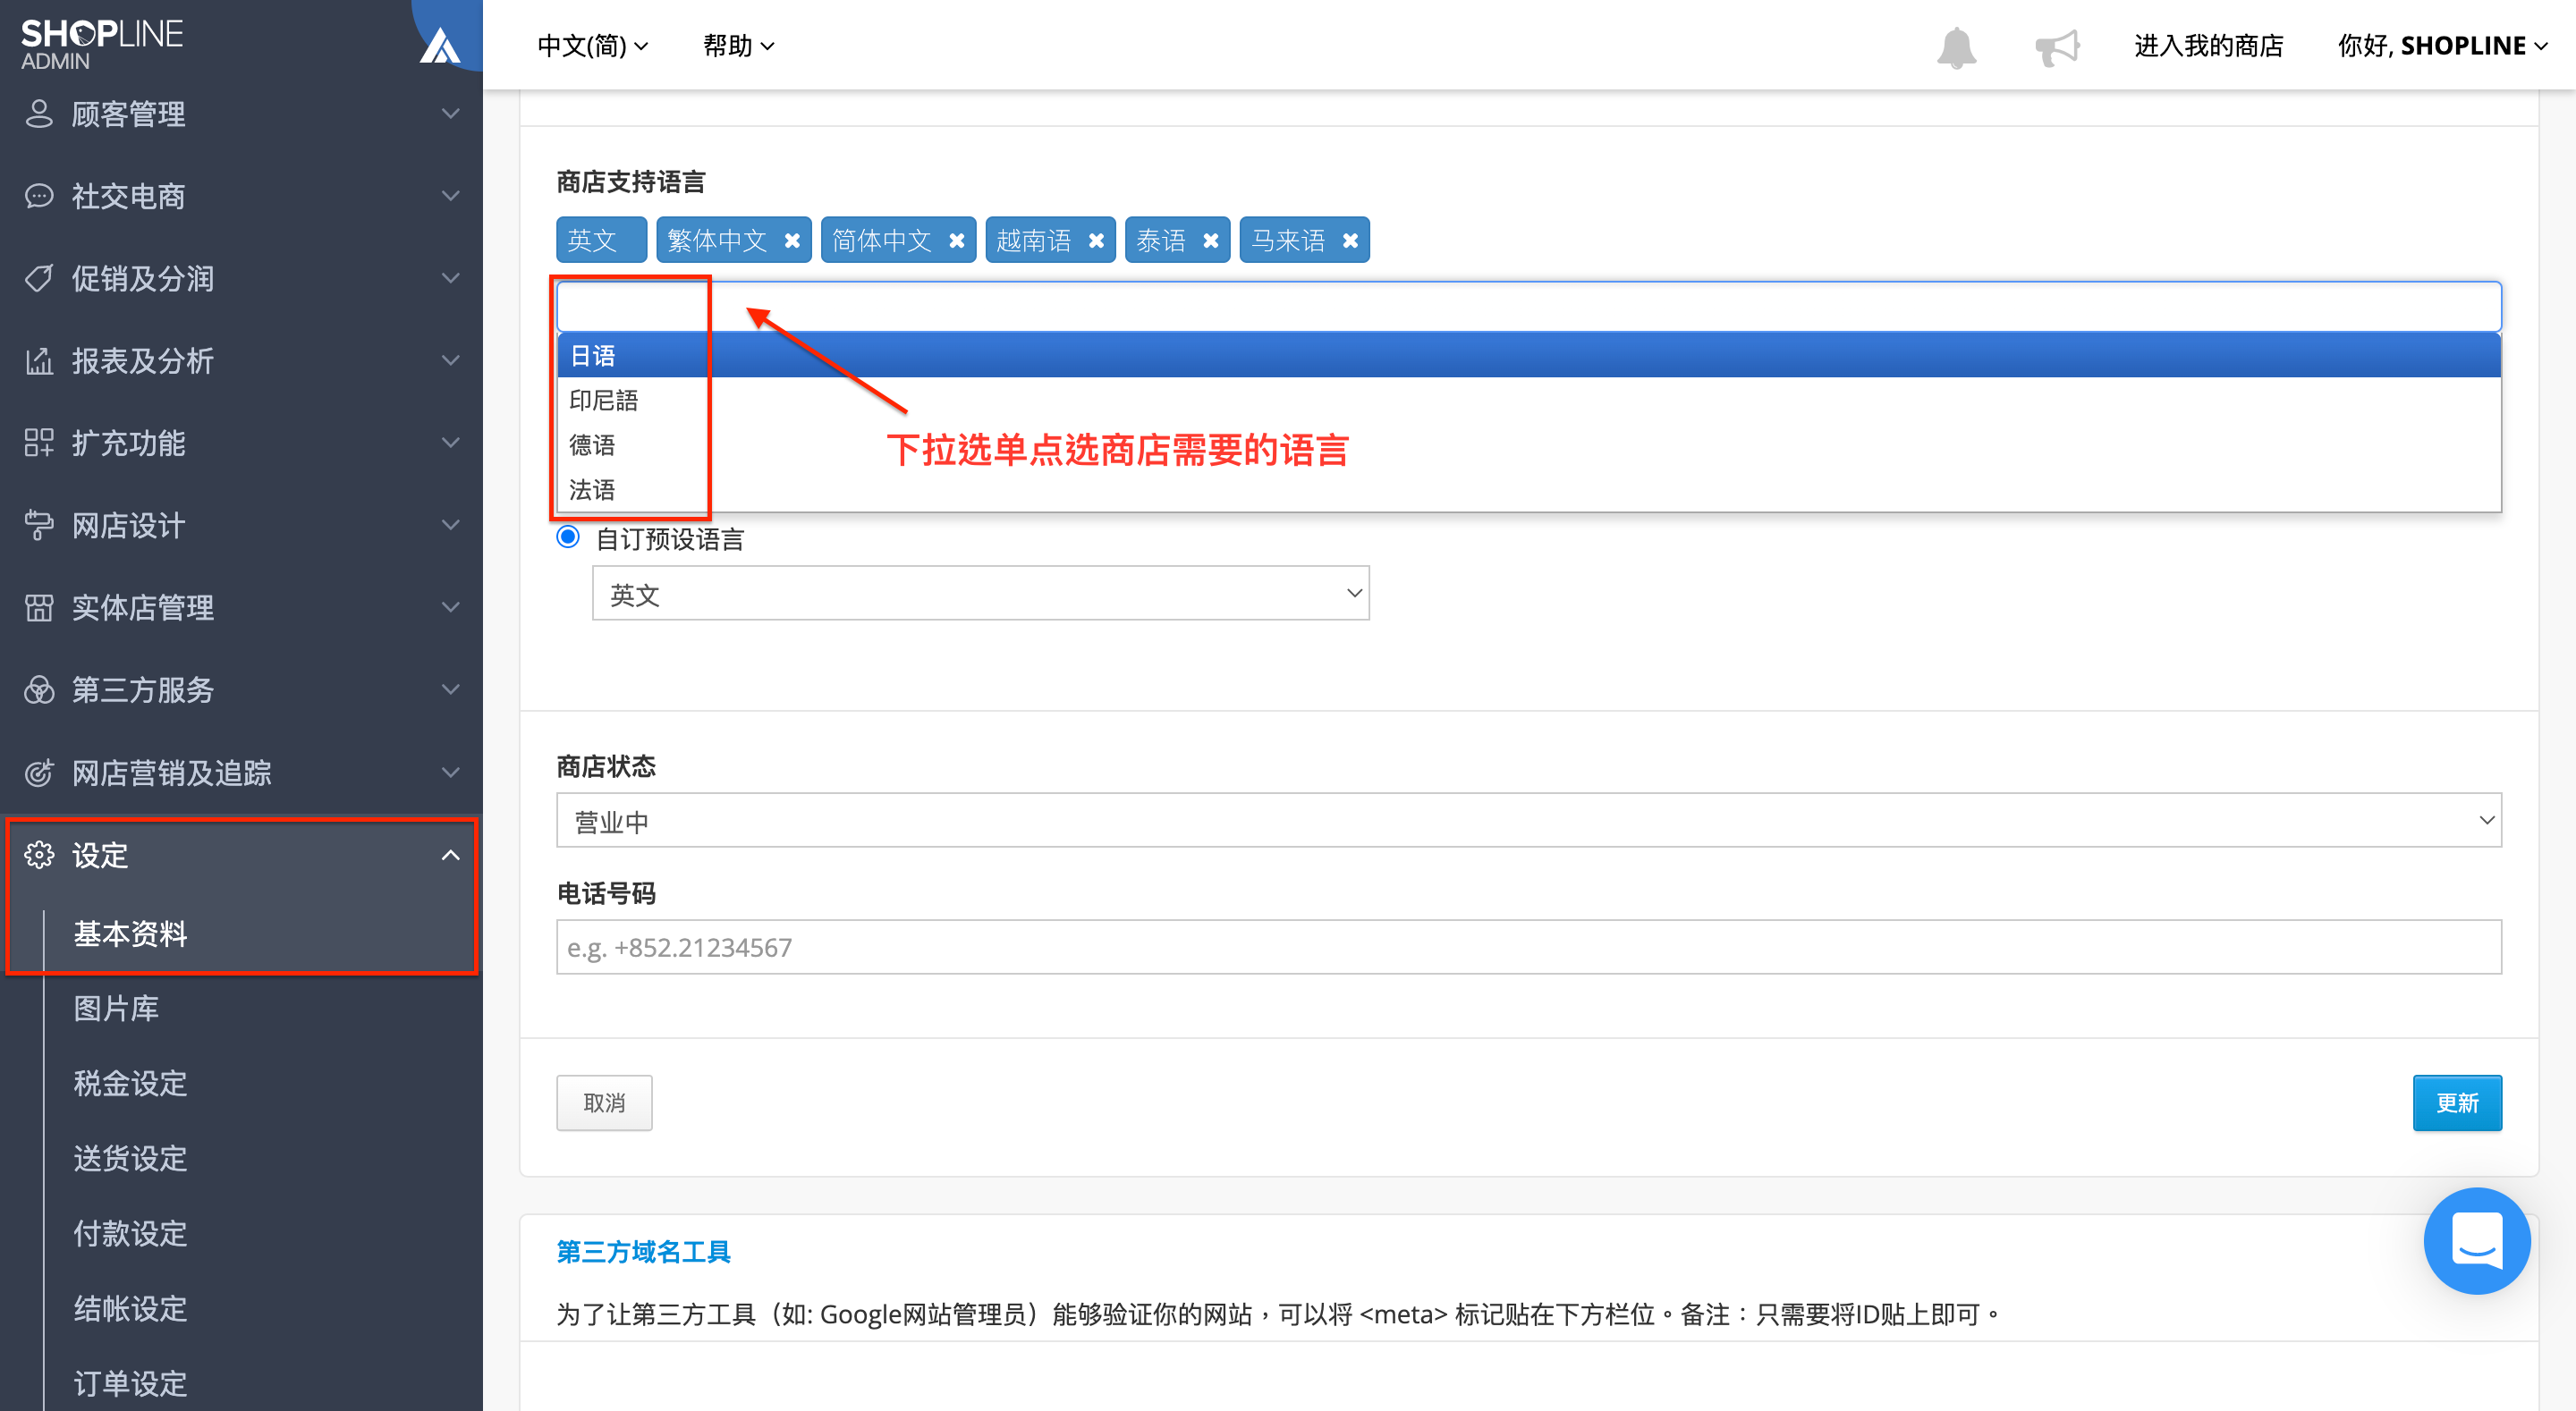Click the 更新 update button
Screen dimensions: 2576x1411
[x=2457, y=1102]
